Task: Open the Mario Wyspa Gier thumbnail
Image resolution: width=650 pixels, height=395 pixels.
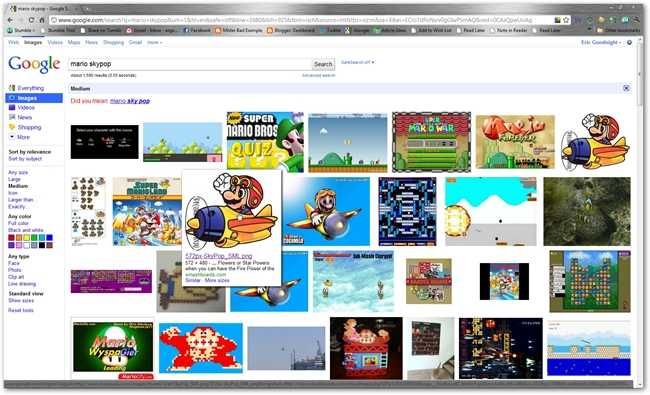Action: coord(113,347)
